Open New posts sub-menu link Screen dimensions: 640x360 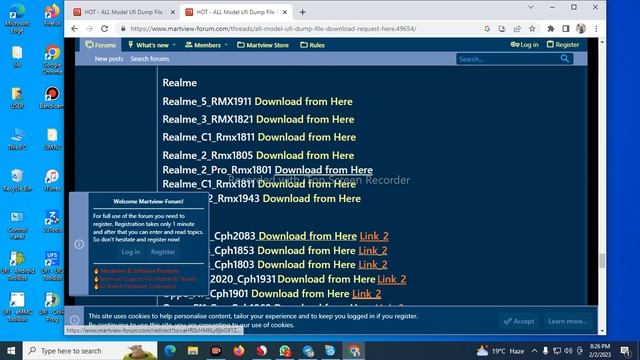click(109, 59)
